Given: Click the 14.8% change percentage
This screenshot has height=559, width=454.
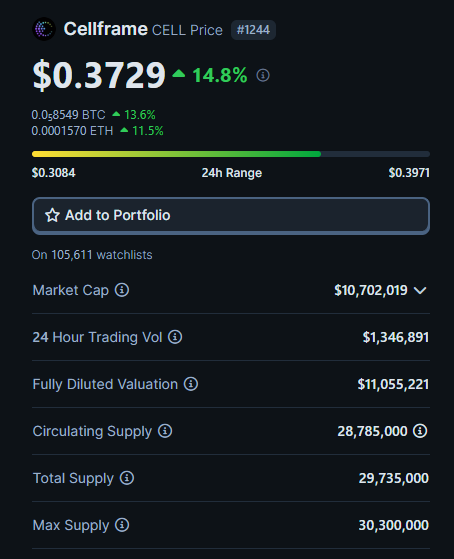Looking at the screenshot, I should [x=220, y=75].
